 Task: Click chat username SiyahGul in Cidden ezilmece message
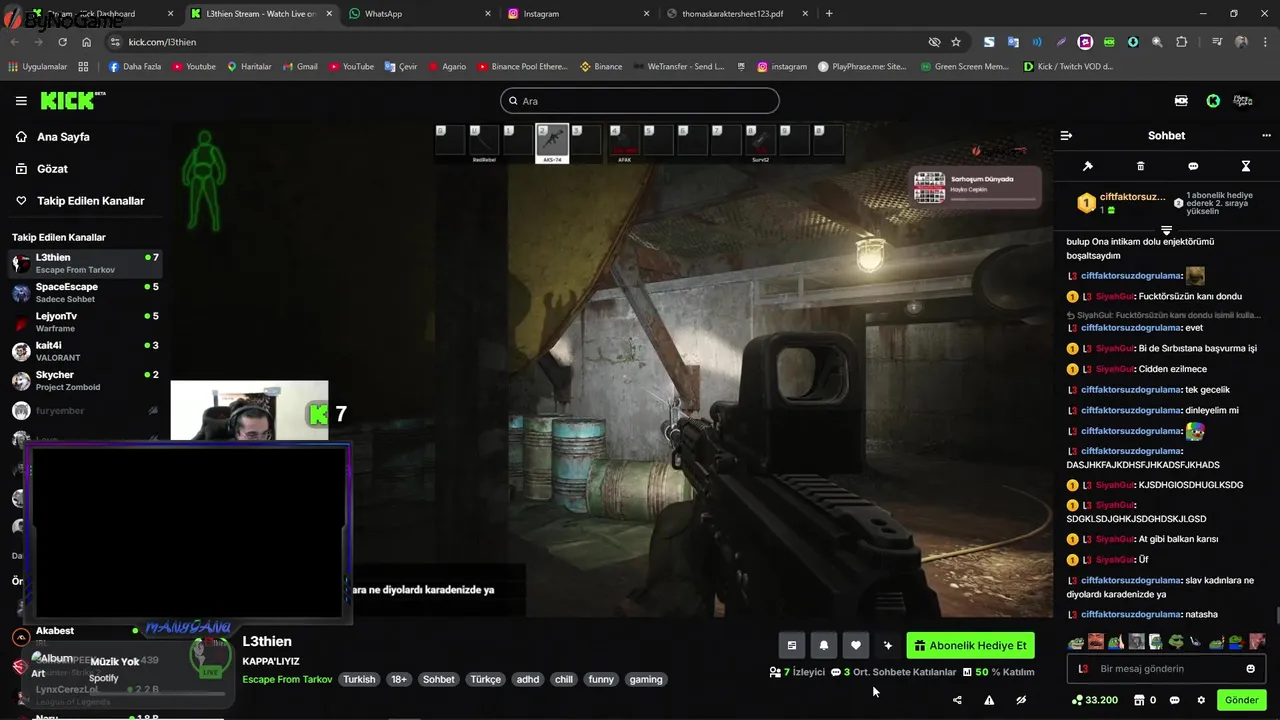pos(1115,369)
